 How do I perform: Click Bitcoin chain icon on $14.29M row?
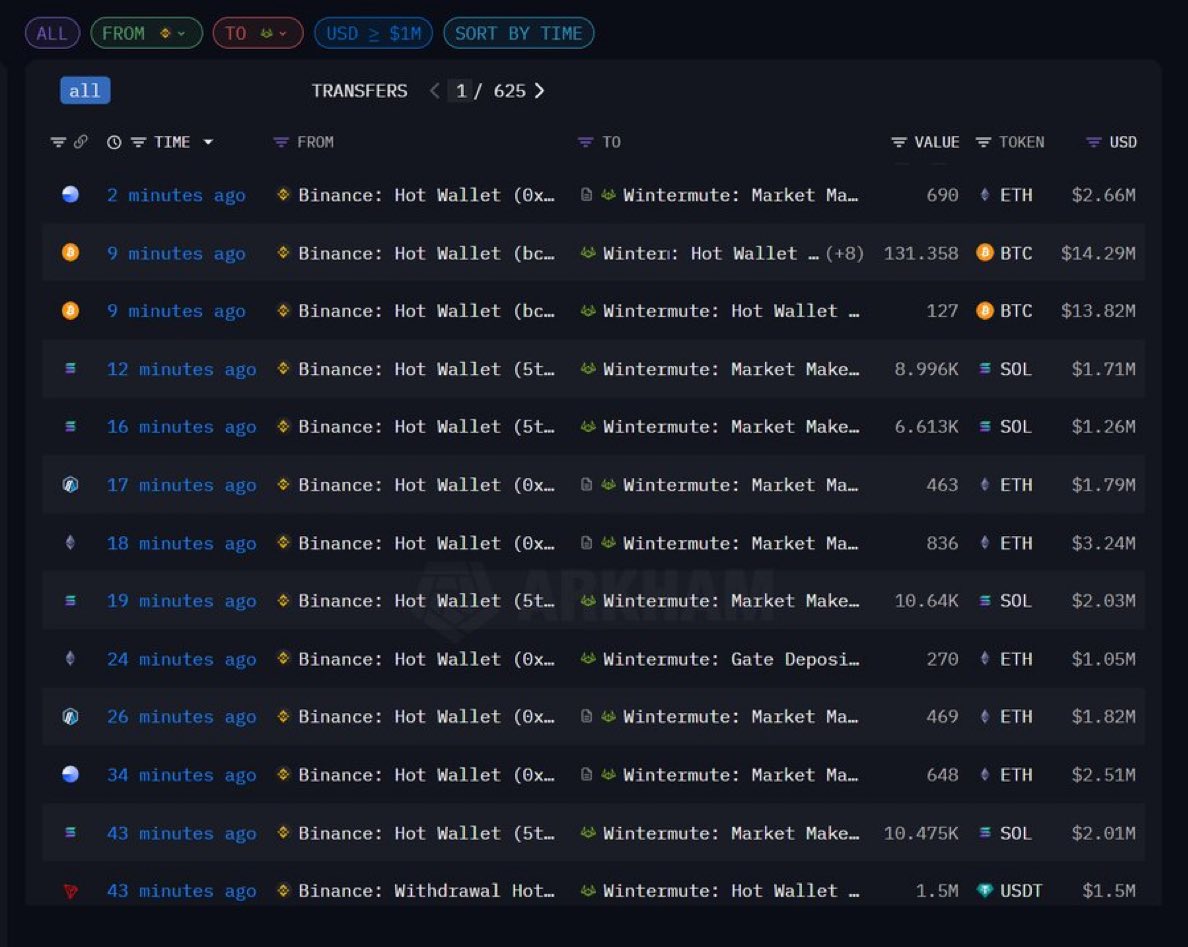click(x=70, y=252)
